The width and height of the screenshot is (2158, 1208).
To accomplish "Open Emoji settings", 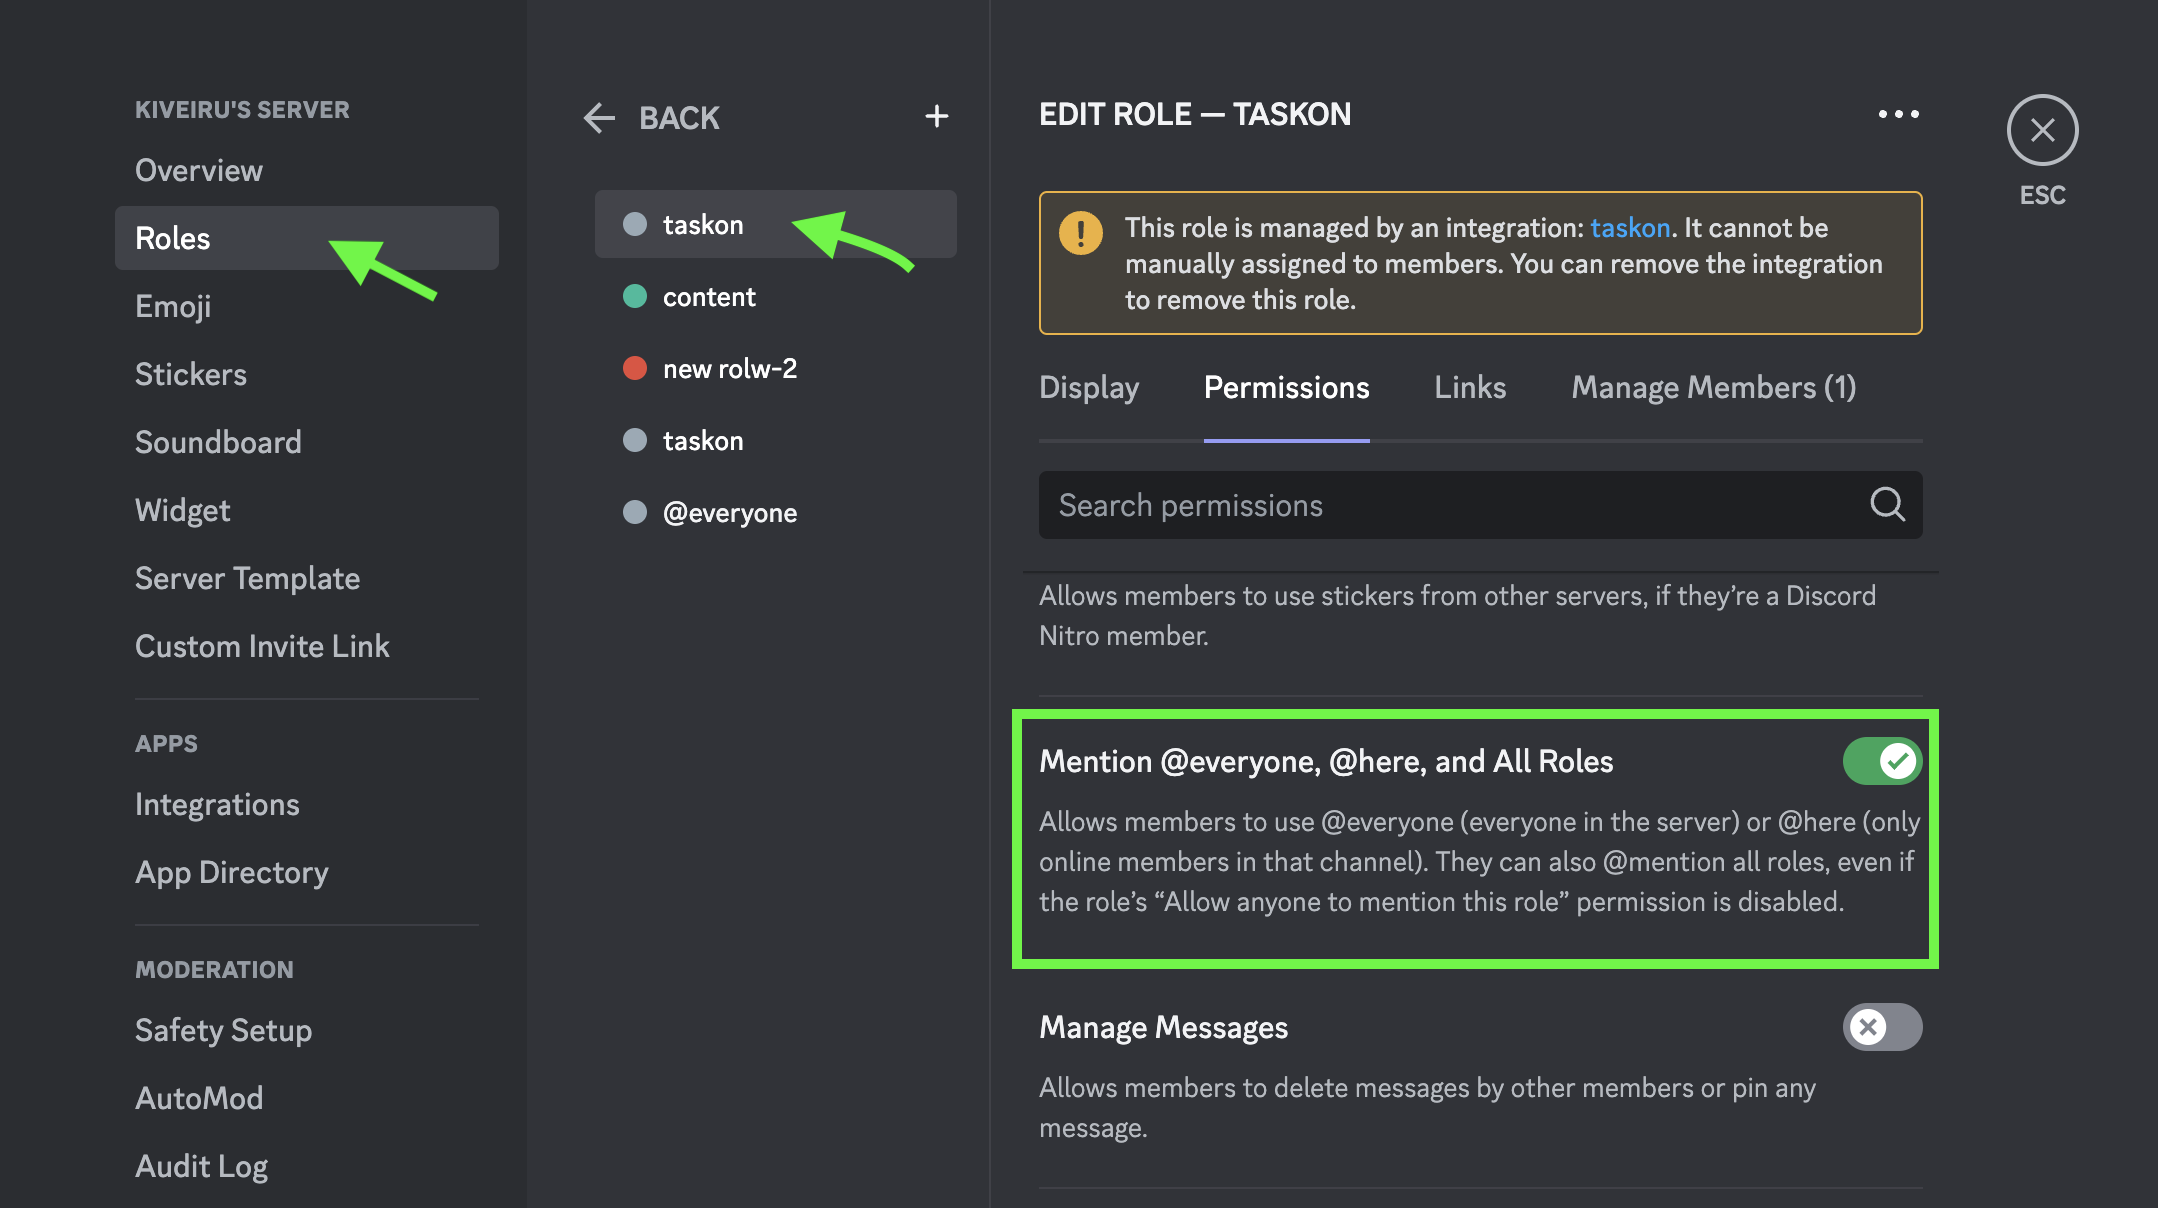I will [307, 306].
